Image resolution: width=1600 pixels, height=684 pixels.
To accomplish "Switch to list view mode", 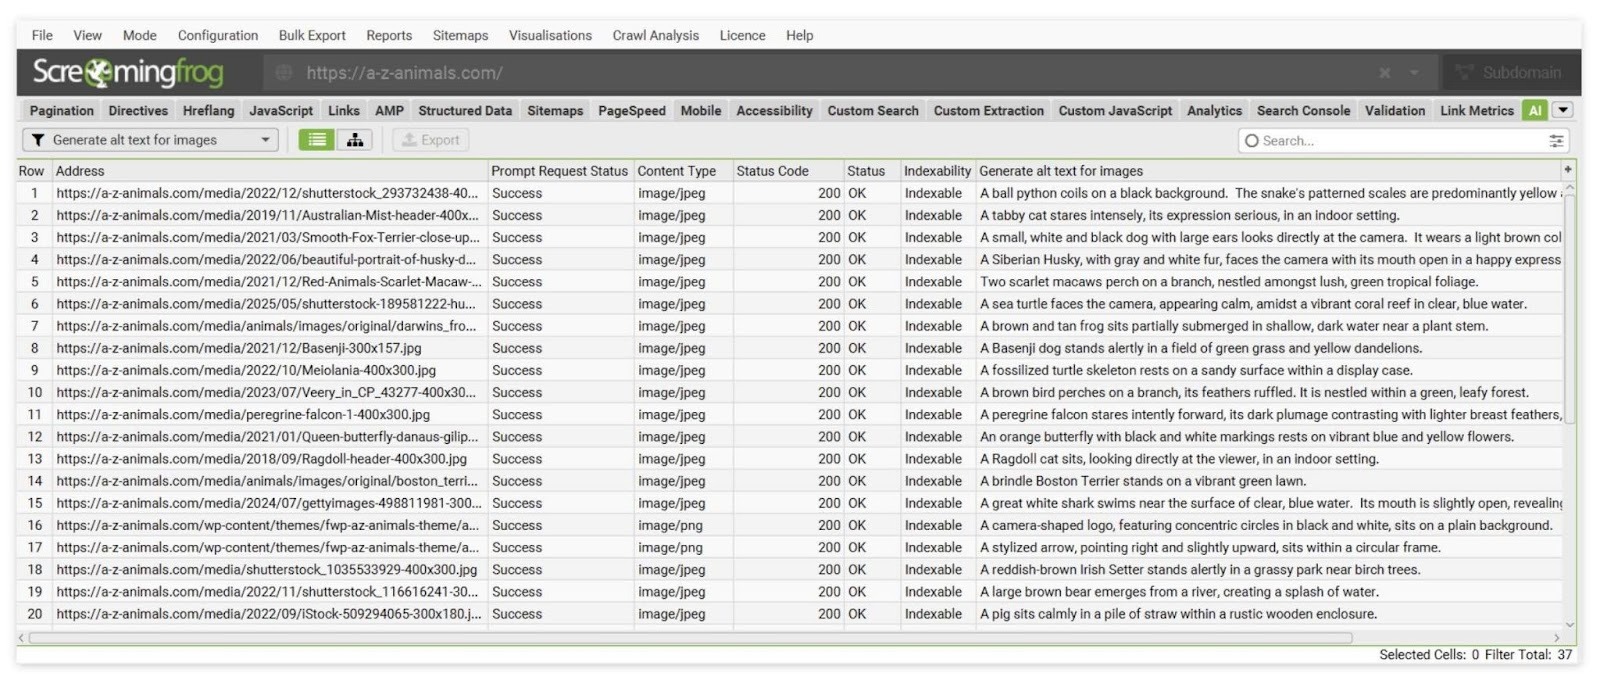I will pyautogui.click(x=317, y=140).
